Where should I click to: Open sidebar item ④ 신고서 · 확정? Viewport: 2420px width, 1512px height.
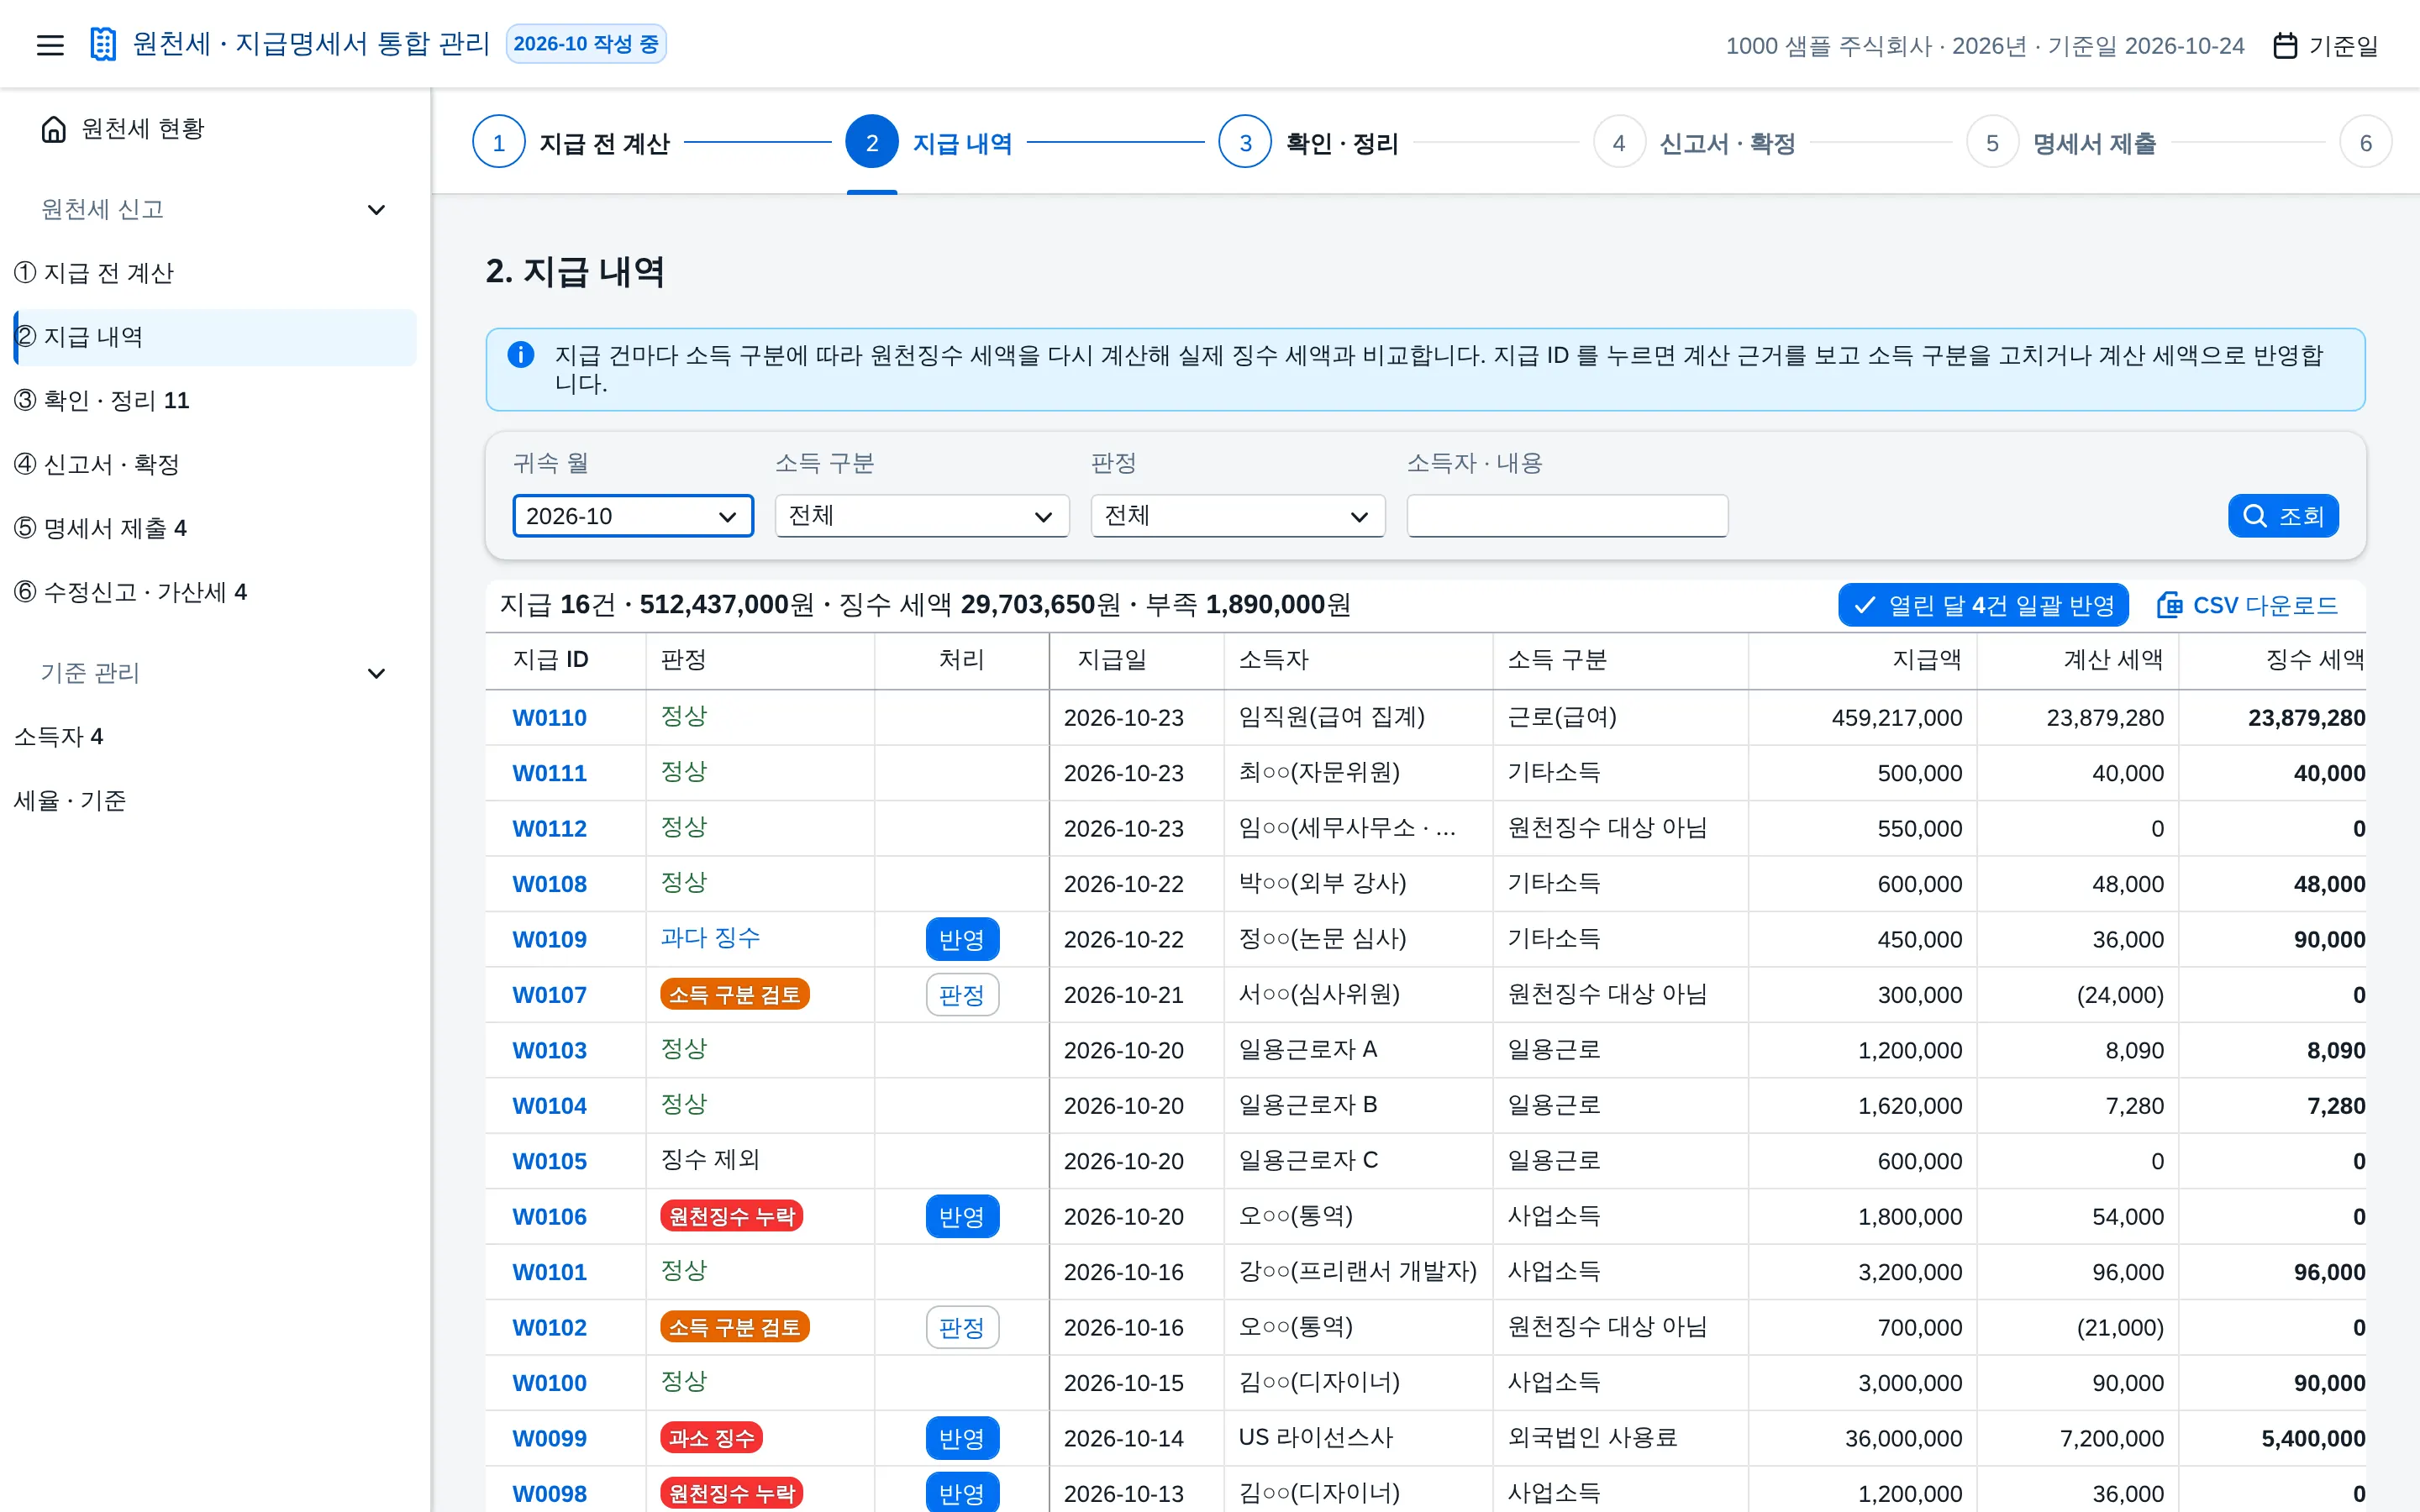click(x=215, y=465)
